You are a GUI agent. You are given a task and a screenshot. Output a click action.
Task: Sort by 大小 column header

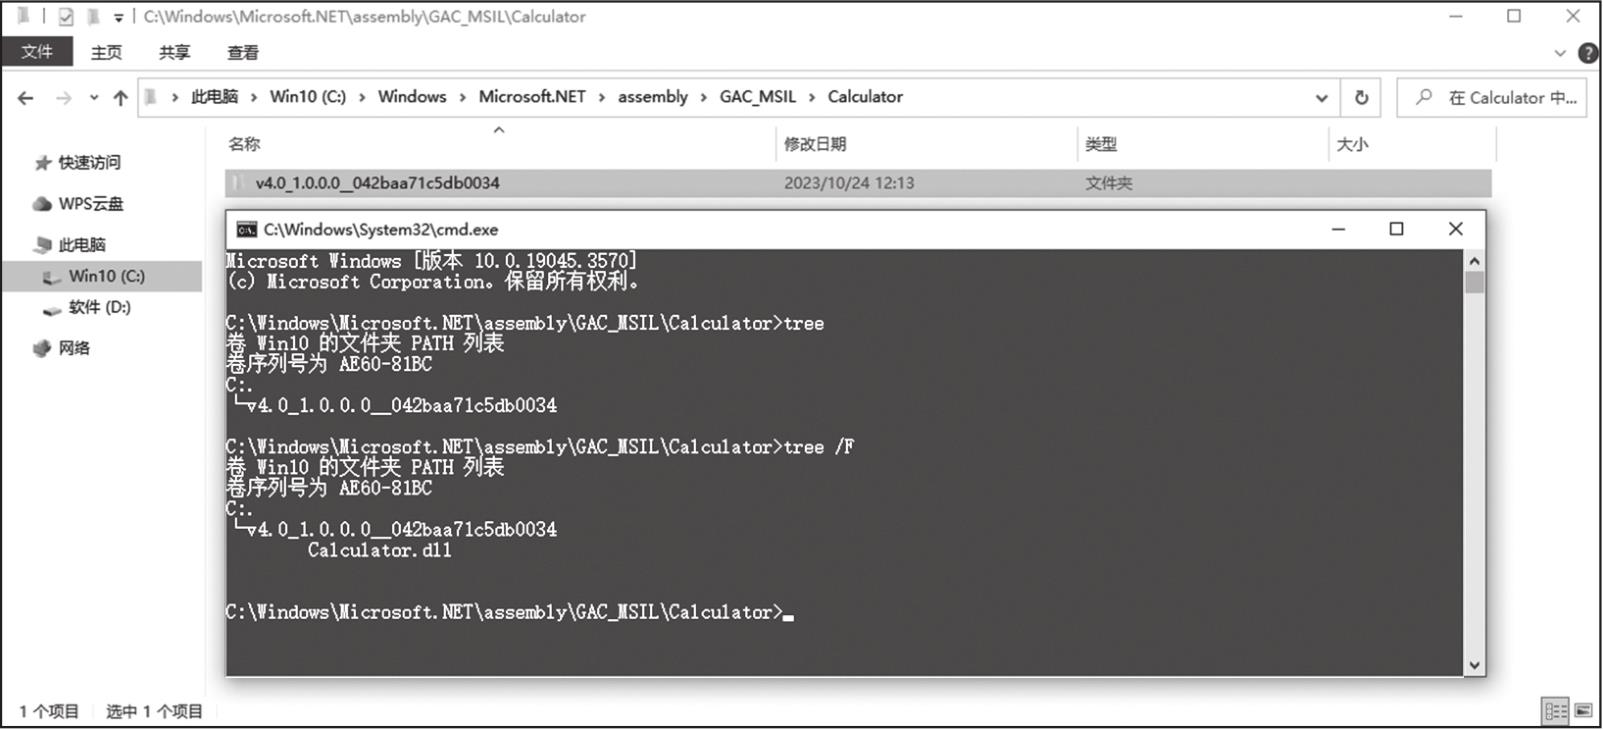1352,144
